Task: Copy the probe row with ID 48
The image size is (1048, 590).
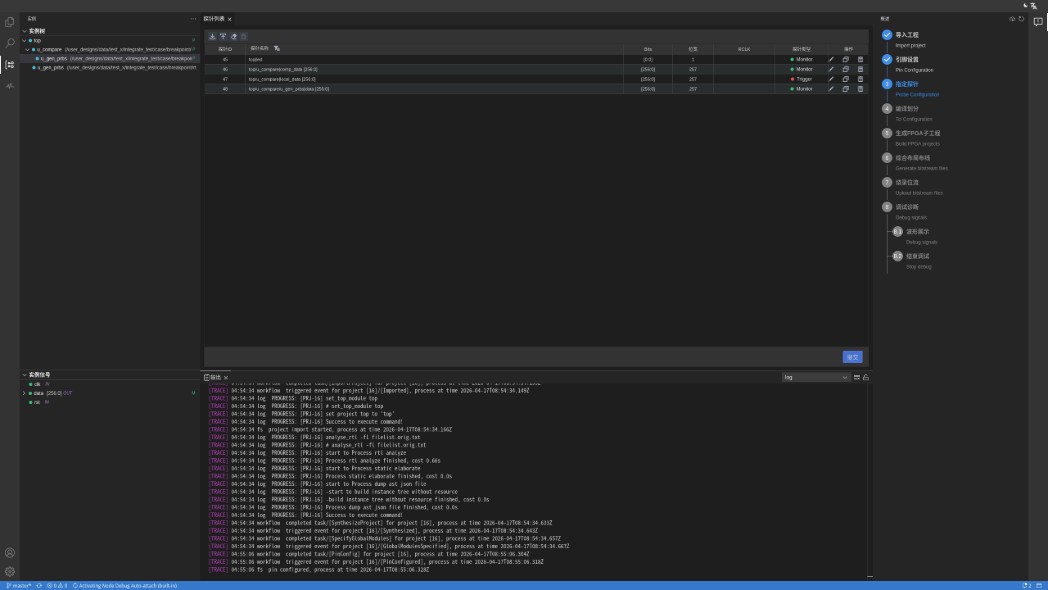Action: (x=845, y=89)
